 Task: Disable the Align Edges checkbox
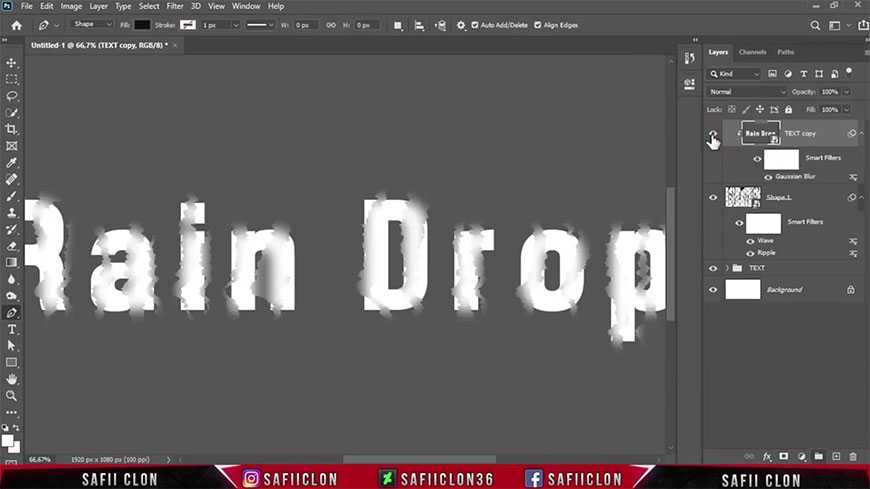538,24
